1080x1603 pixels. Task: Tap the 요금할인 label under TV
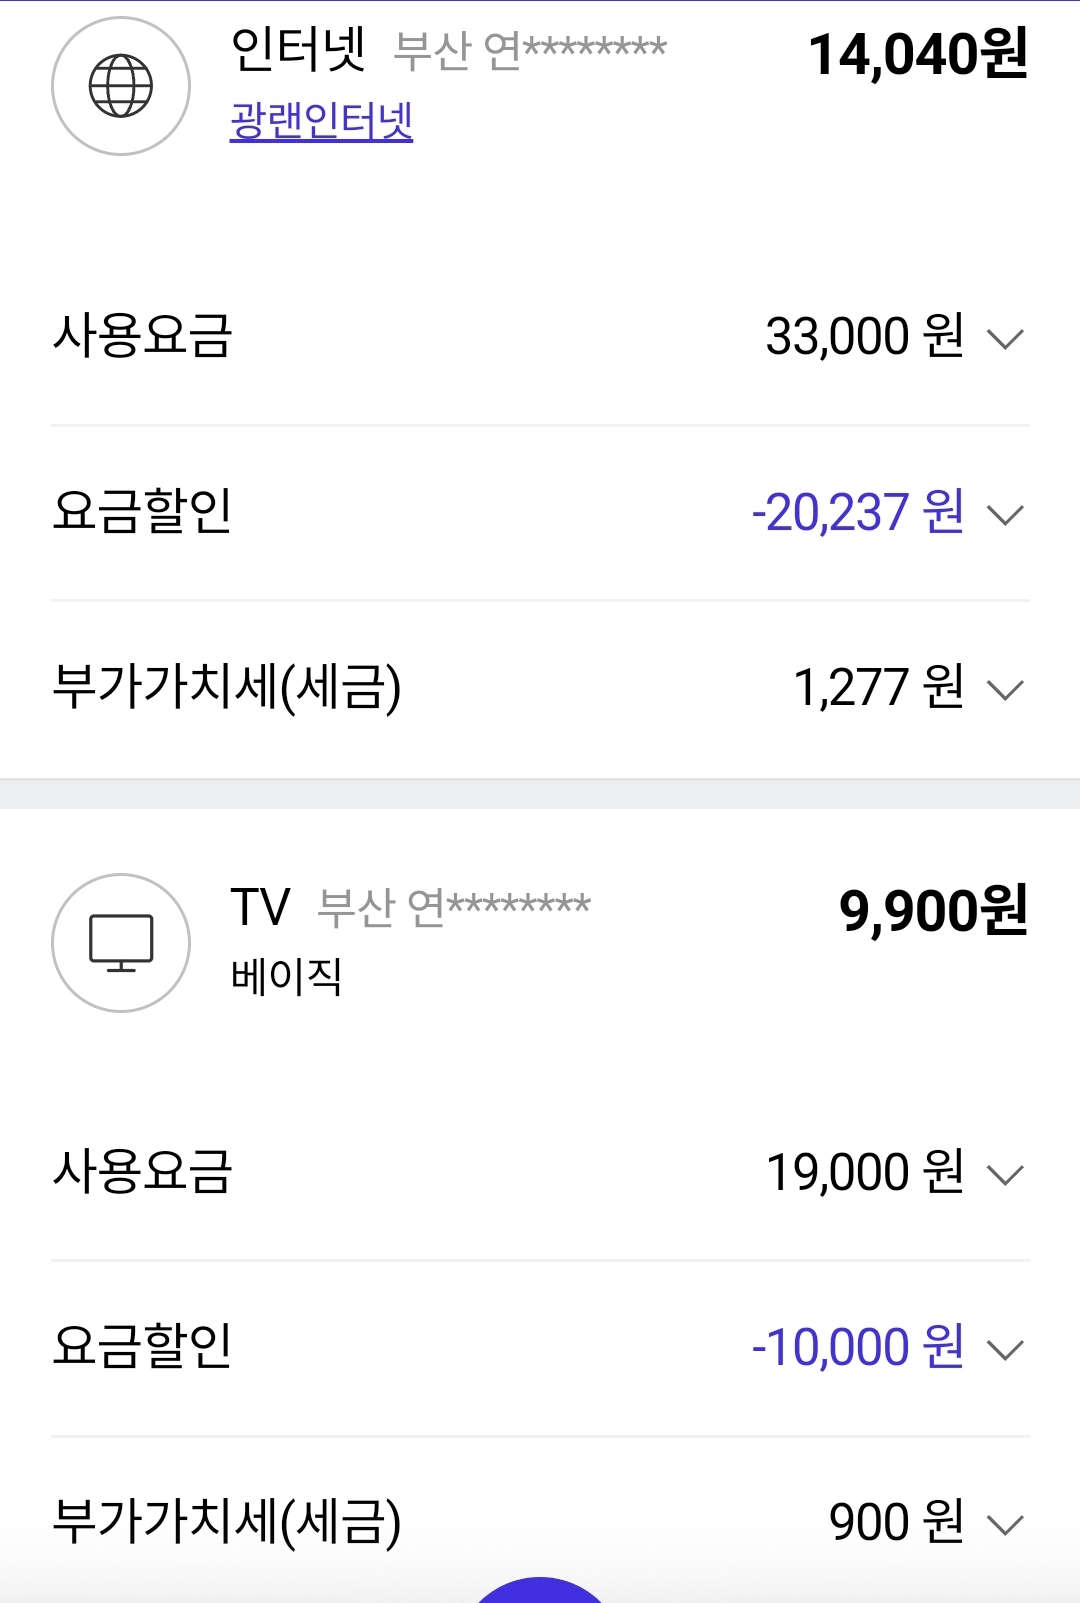click(x=142, y=1347)
